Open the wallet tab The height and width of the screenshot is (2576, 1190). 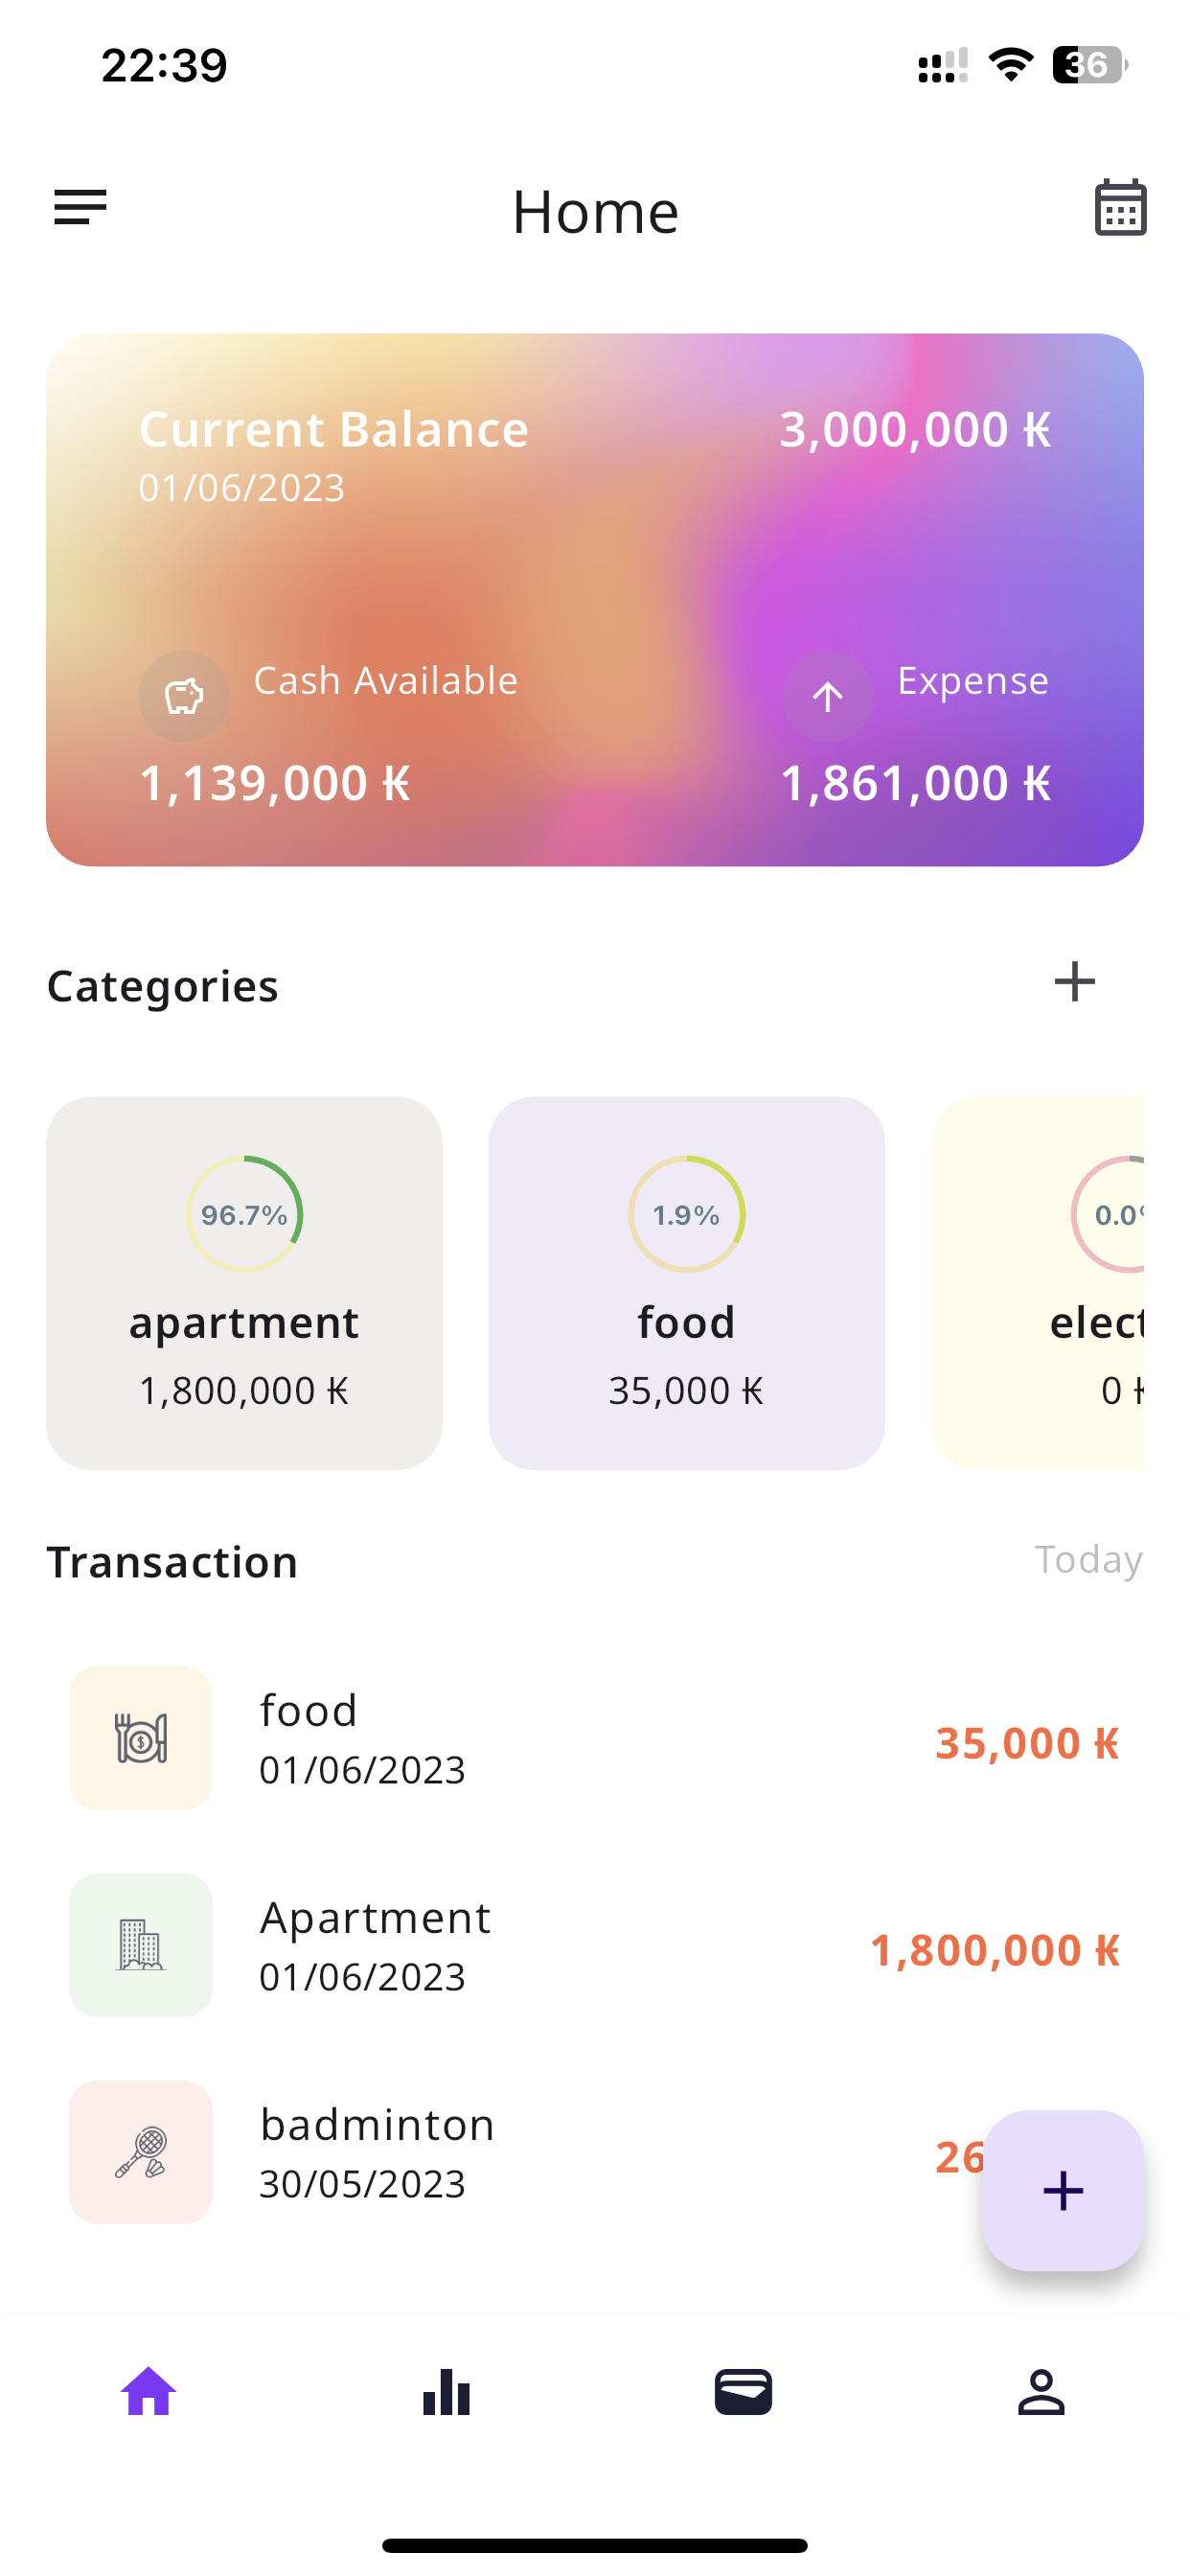pos(743,2392)
